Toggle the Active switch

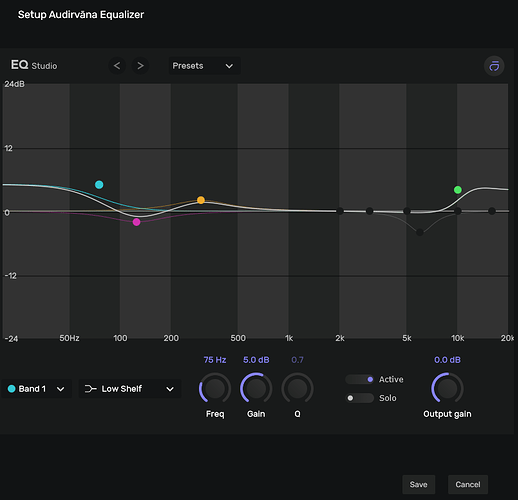(359, 379)
